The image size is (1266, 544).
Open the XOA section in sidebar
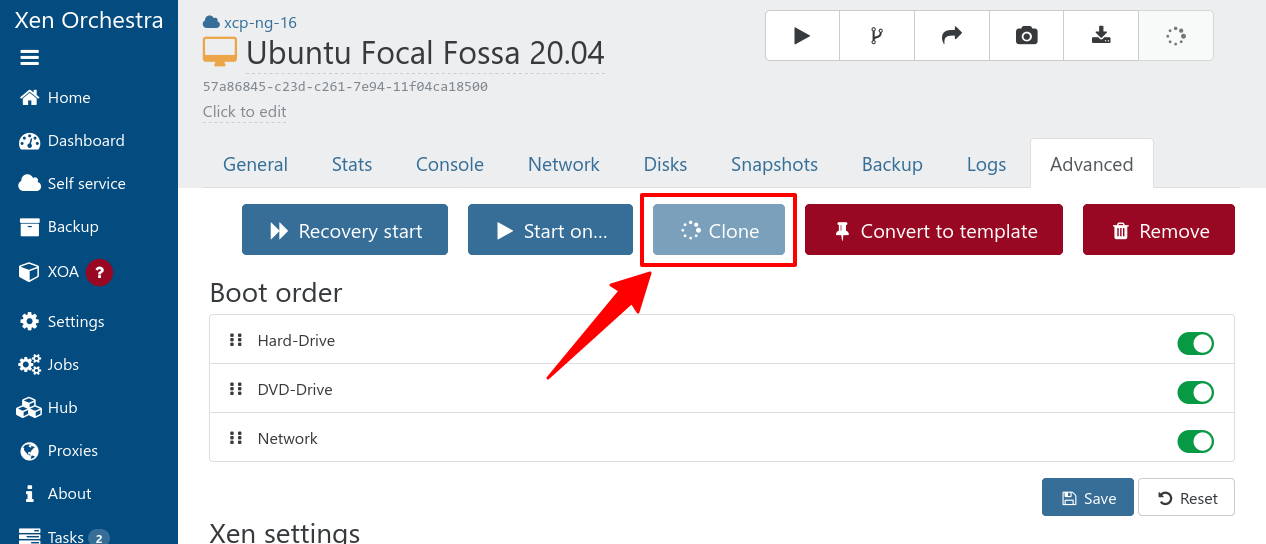(63, 271)
